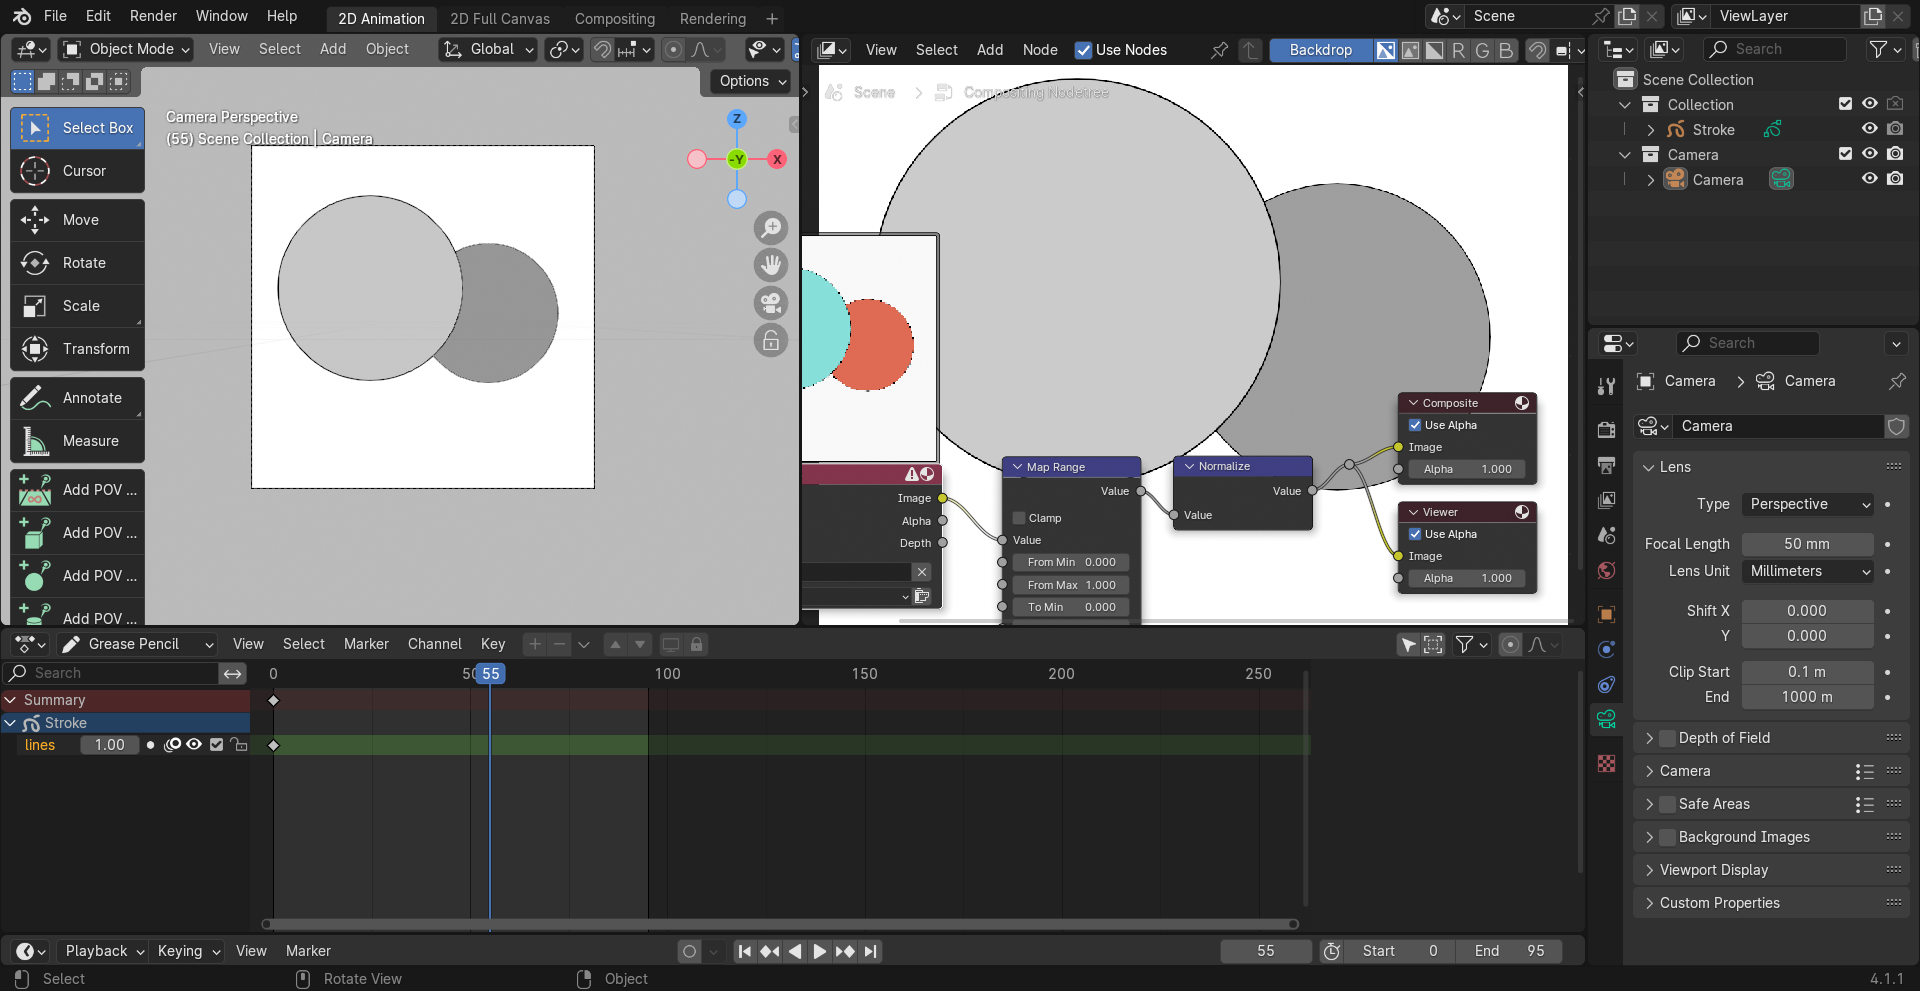This screenshot has width=1920, height=991.
Task: Switch to the 2D Full Canvas tab
Action: (500, 19)
